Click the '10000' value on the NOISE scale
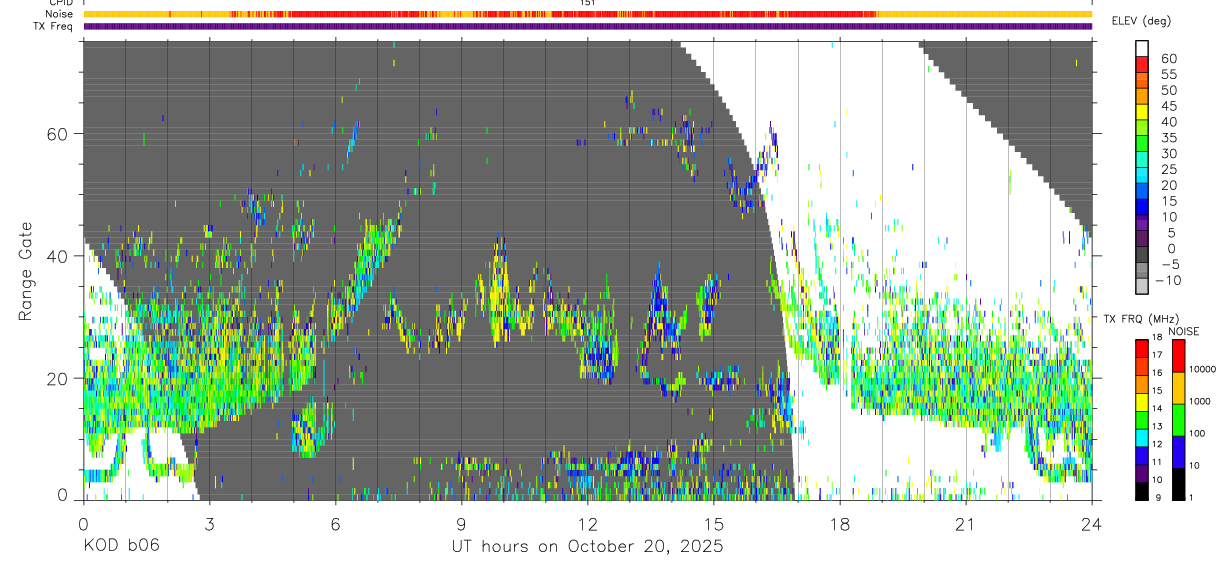The image size is (1228, 567). coord(1202,369)
